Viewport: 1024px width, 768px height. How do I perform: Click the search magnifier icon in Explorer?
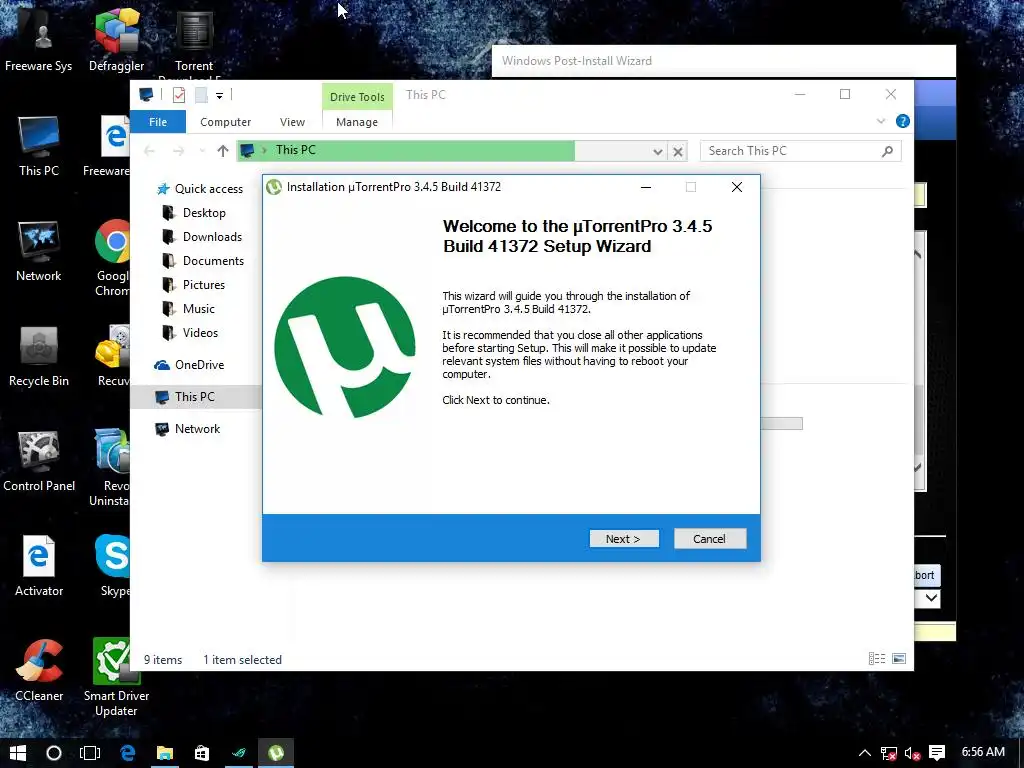887,151
